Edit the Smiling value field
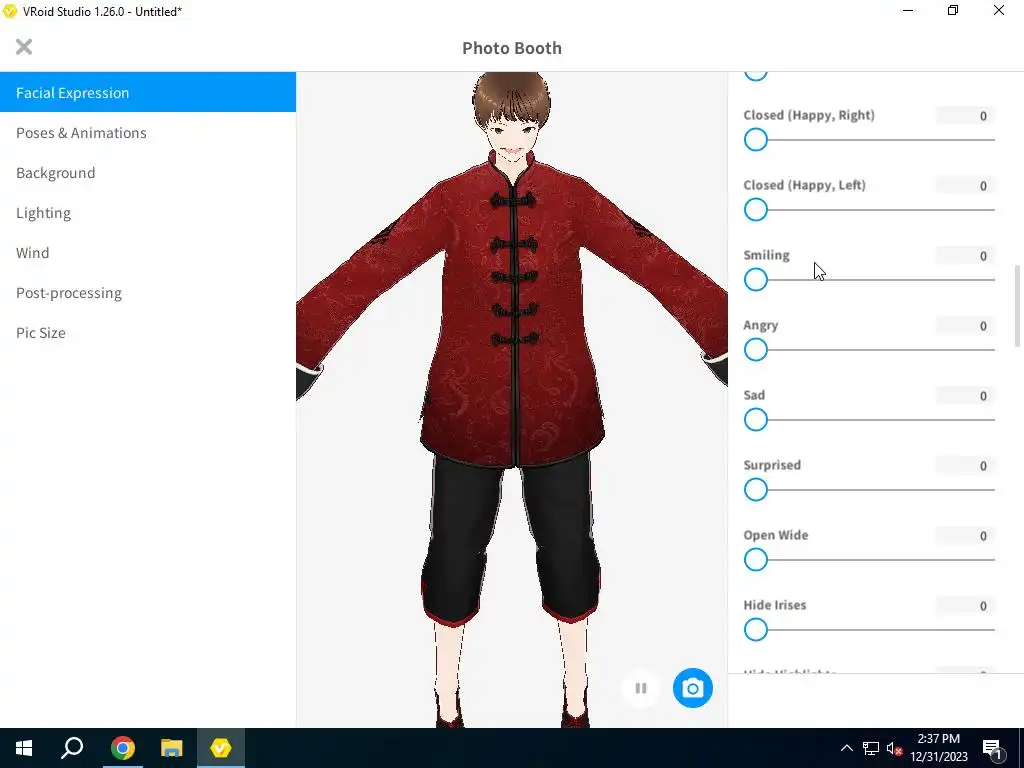 pos(965,255)
